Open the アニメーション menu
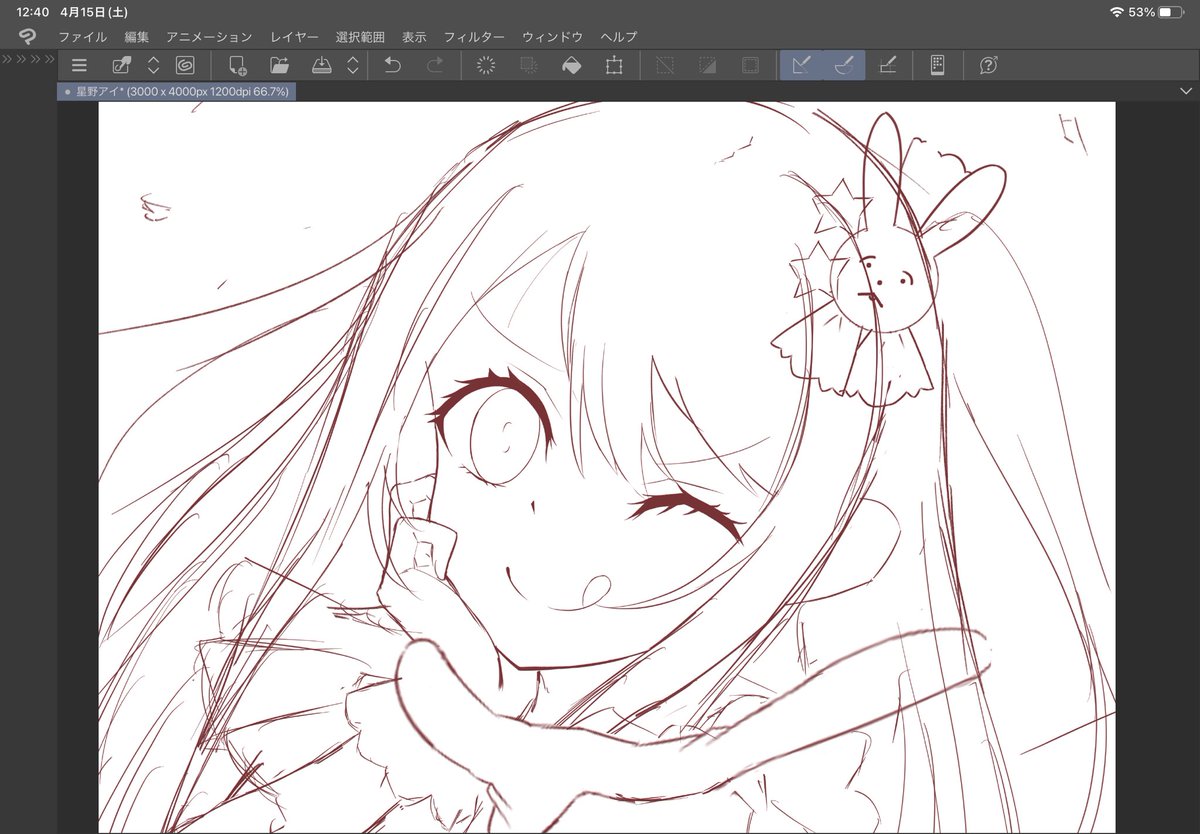Image resolution: width=1200 pixels, height=834 pixels. coord(209,37)
